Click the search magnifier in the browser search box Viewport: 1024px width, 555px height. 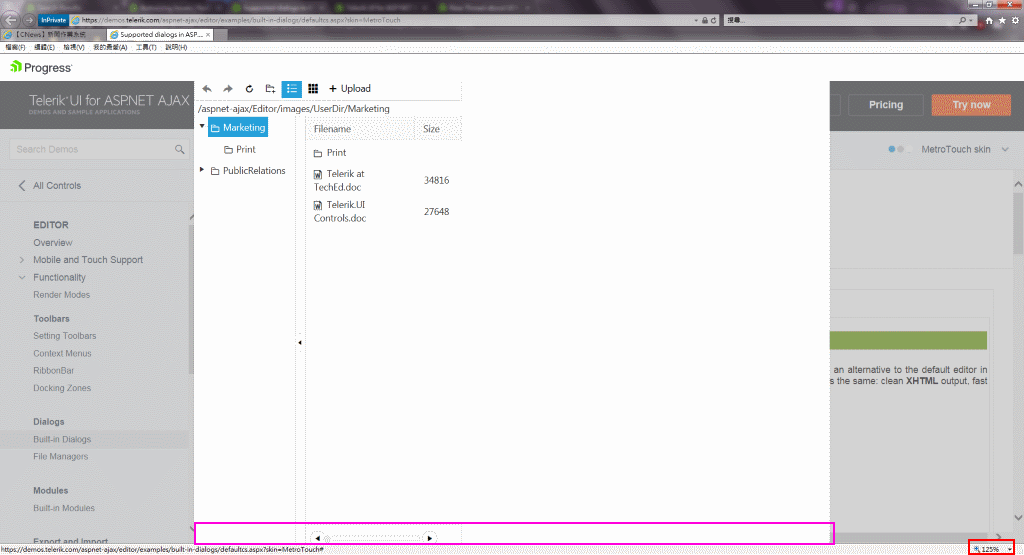tap(963, 20)
